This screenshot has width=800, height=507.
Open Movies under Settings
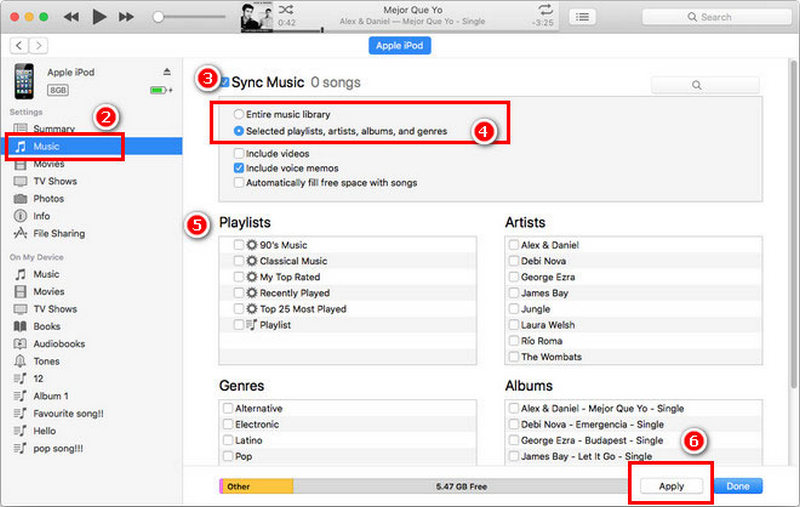48,164
